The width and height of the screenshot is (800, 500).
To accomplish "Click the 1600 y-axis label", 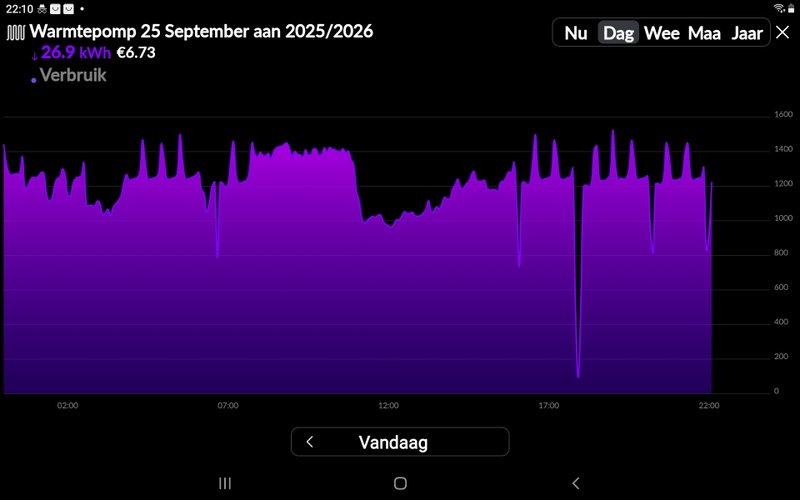I will pos(783,114).
